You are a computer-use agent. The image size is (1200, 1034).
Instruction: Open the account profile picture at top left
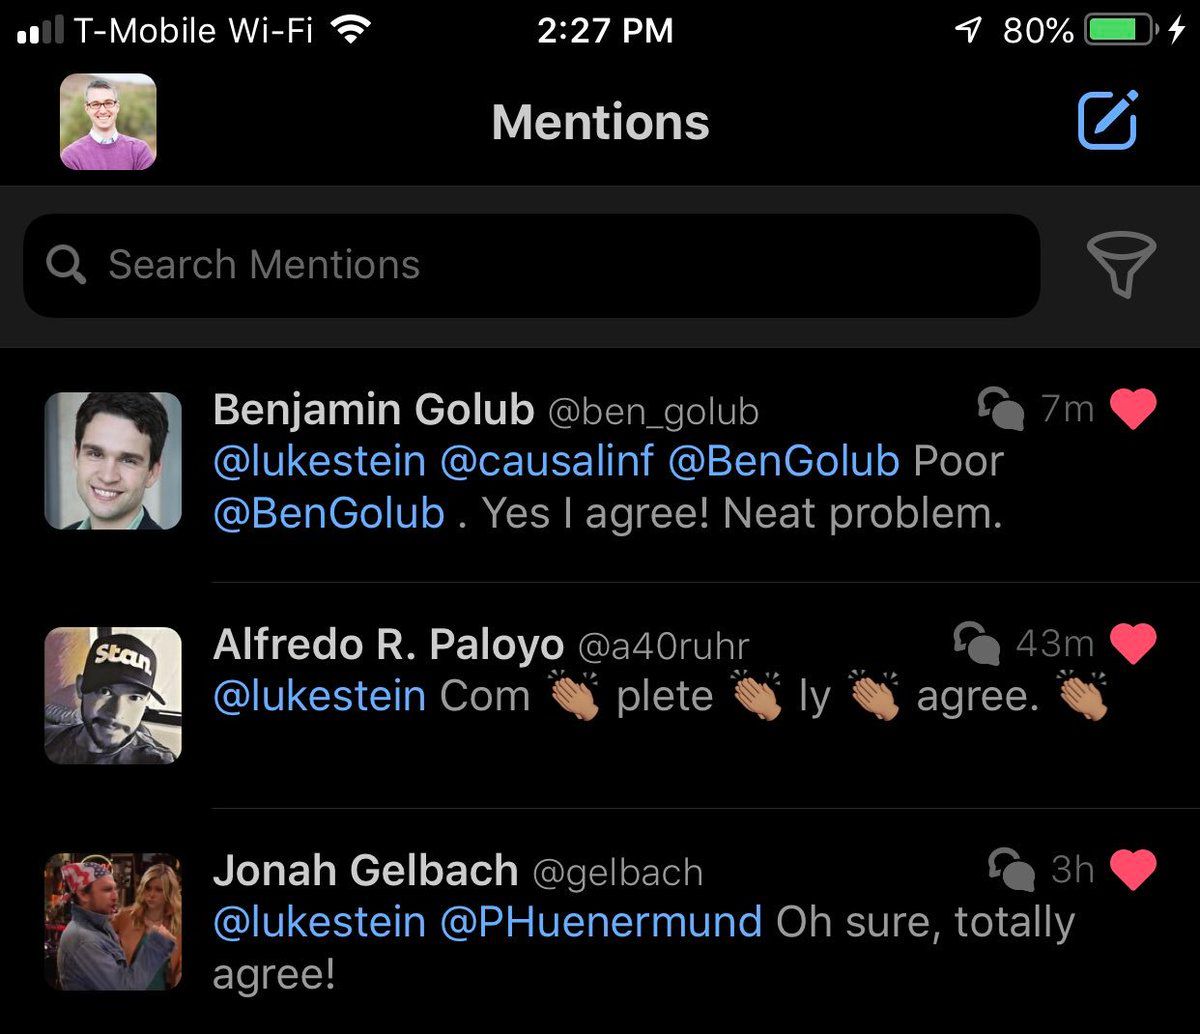[108, 121]
